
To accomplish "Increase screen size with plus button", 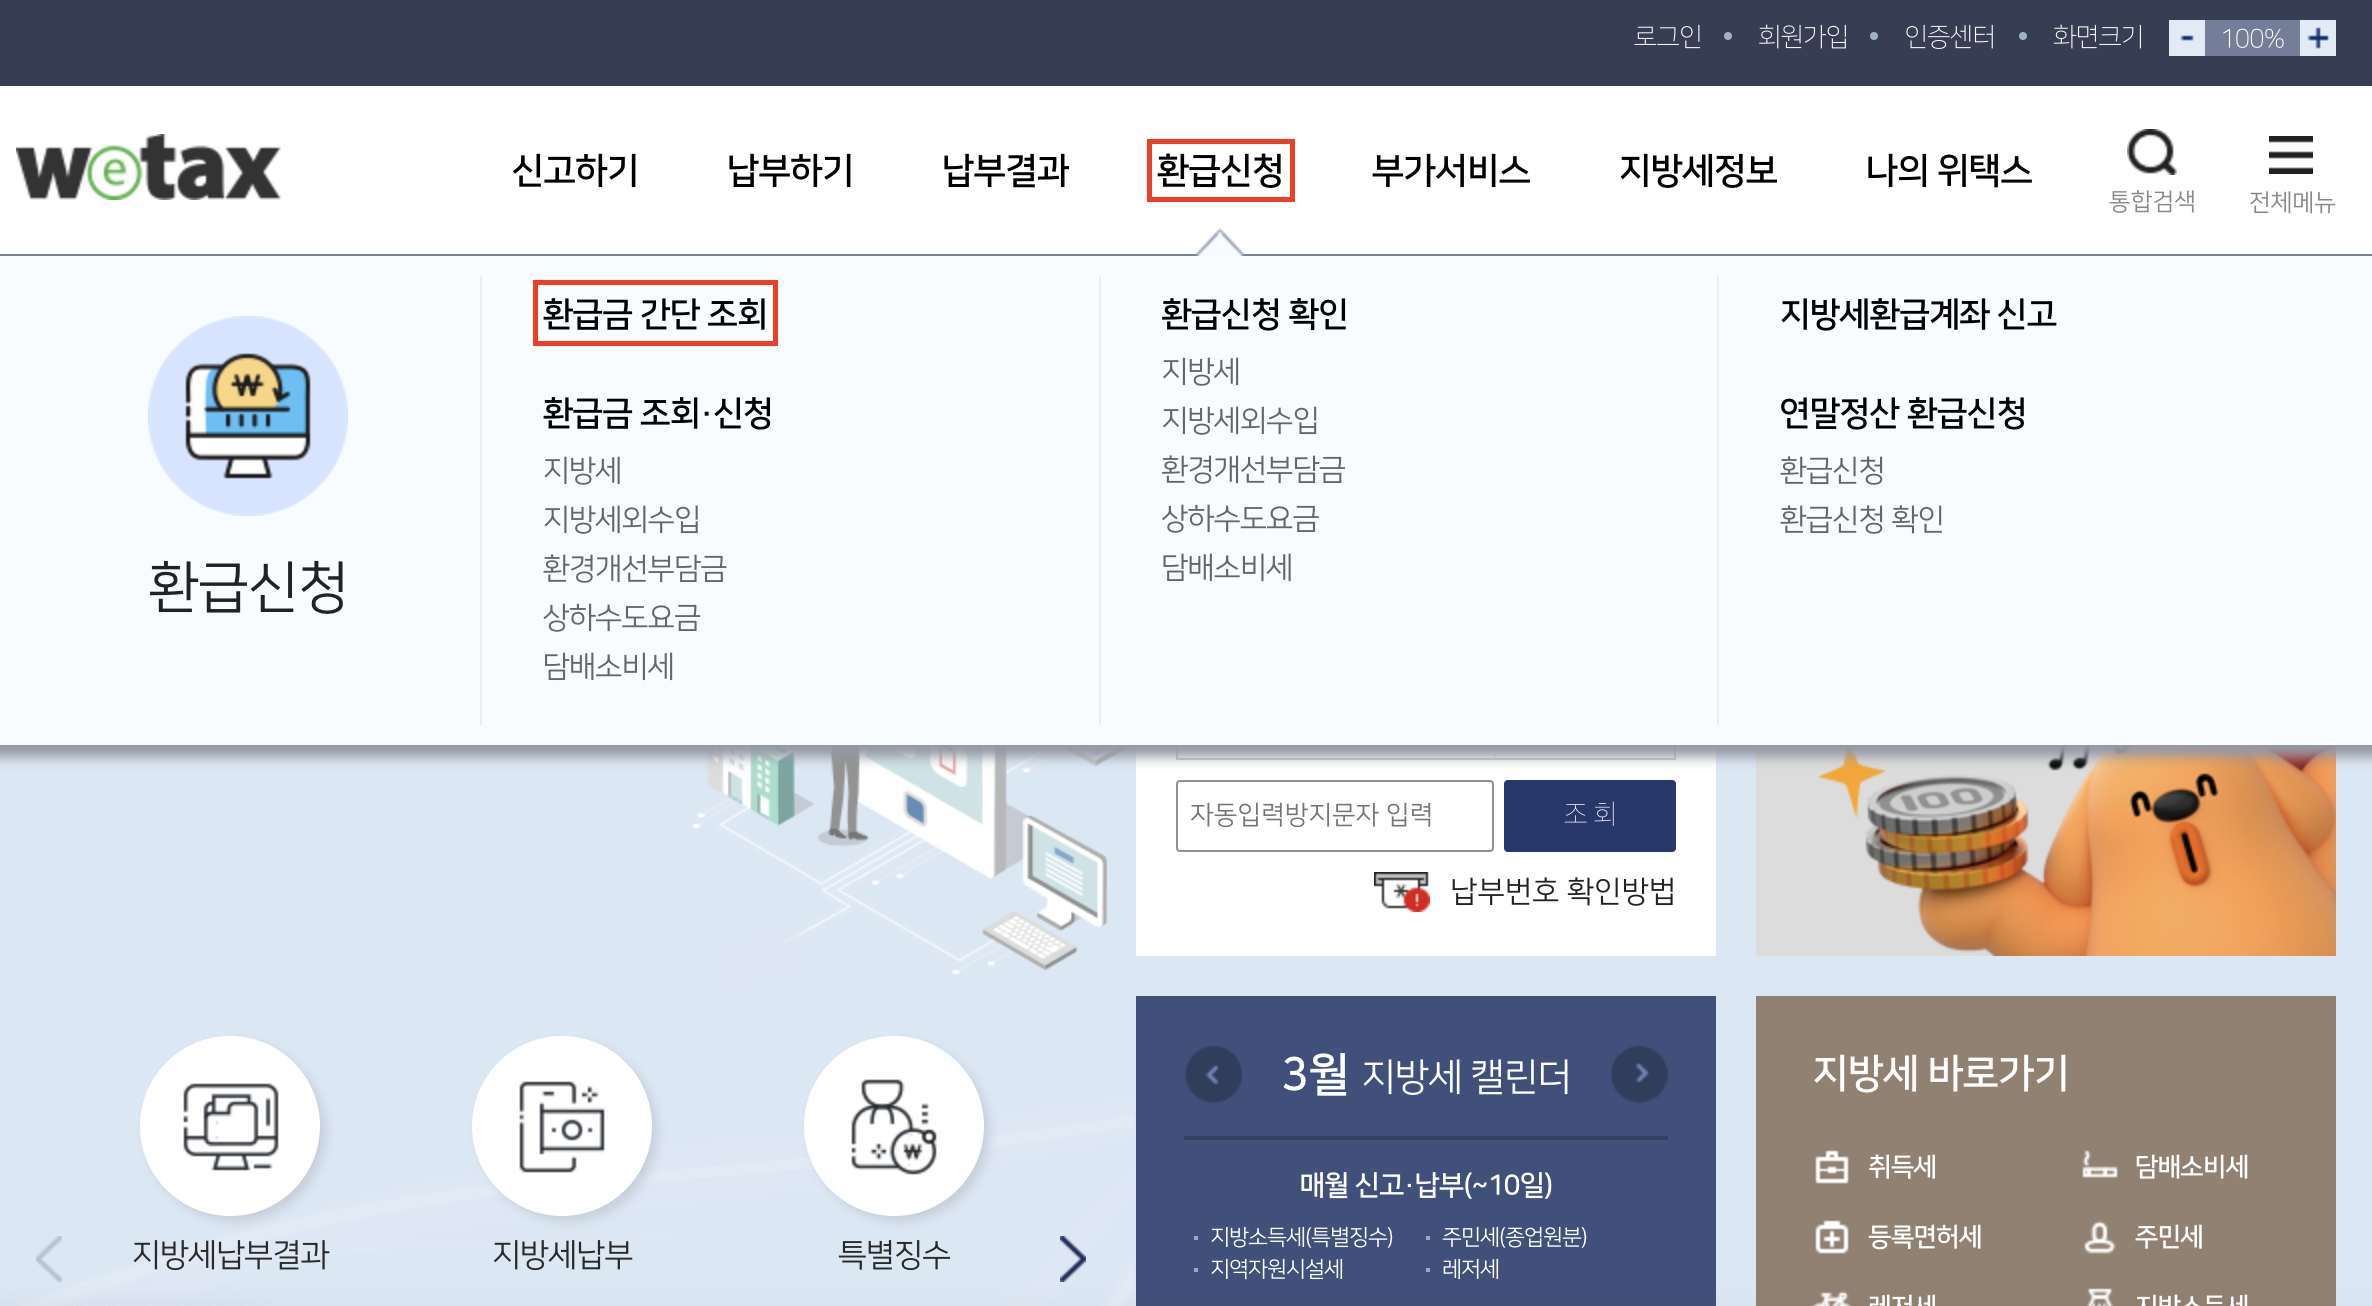I will (x=2318, y=38).
